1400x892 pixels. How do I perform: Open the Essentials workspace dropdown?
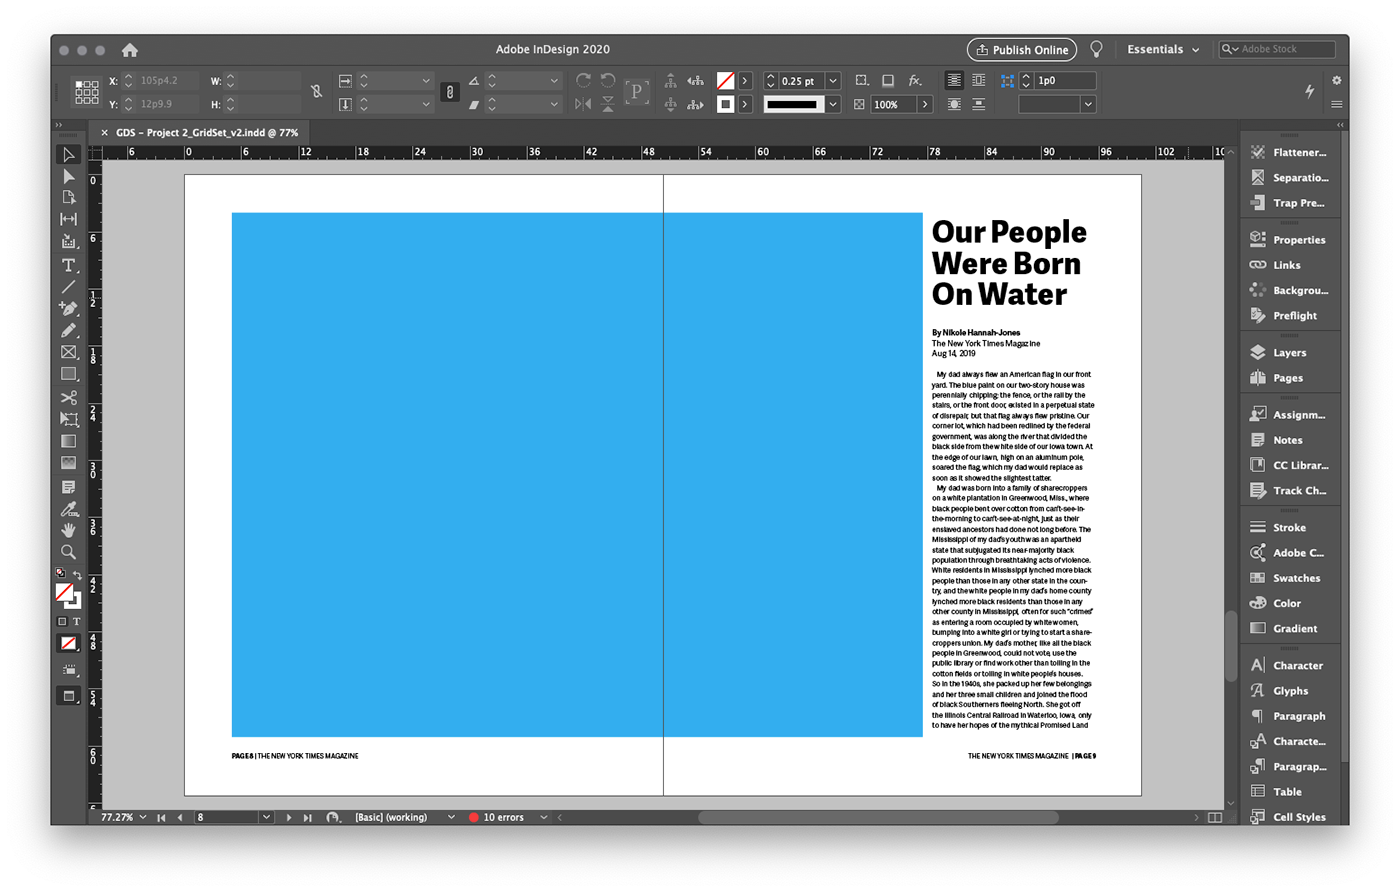pyautogui.click(x=1163, y=49)
